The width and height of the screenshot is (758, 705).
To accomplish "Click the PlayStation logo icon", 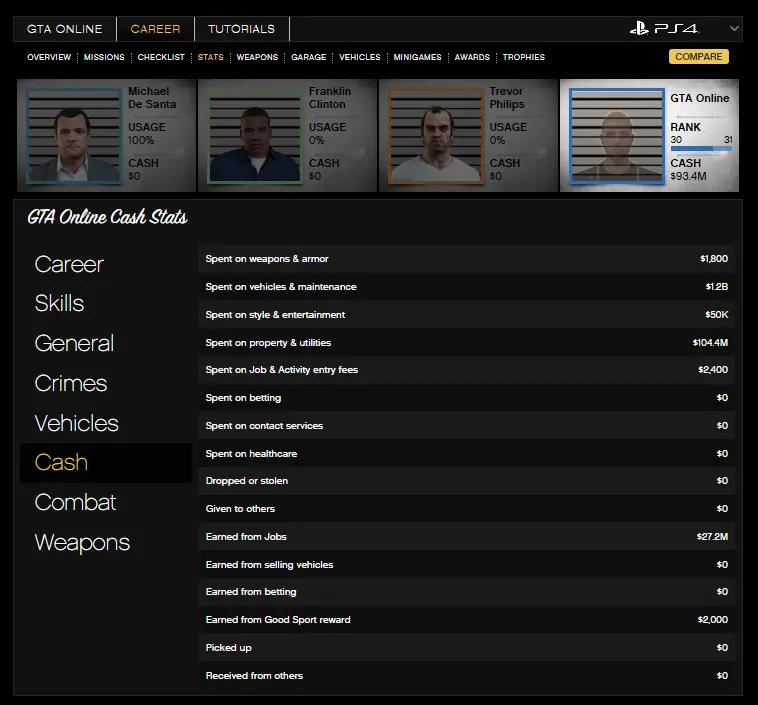I will [639, 29].
